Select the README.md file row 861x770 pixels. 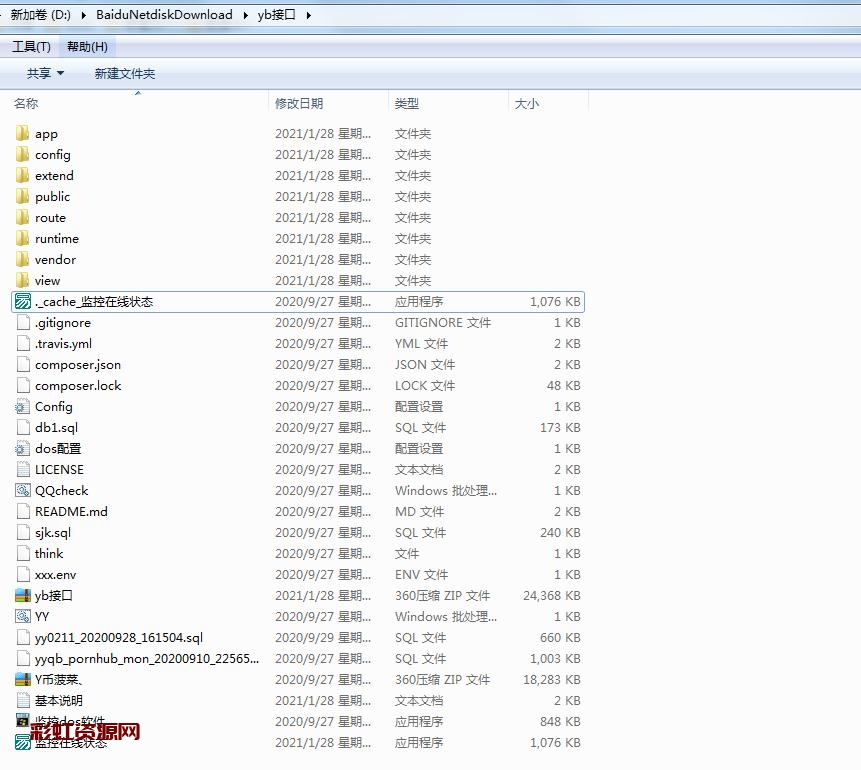click(x=71, y=511)
